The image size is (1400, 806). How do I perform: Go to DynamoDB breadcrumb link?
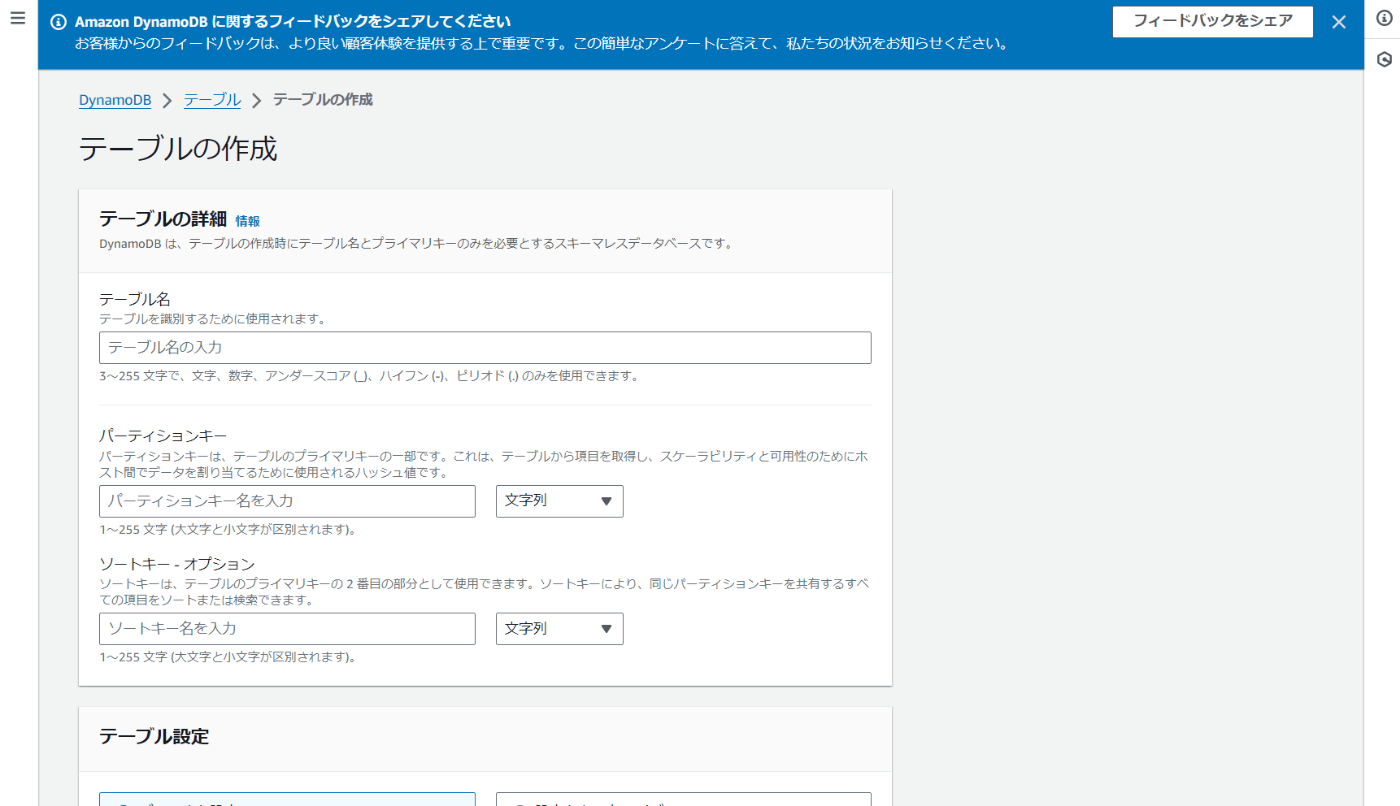coord(115,100)
